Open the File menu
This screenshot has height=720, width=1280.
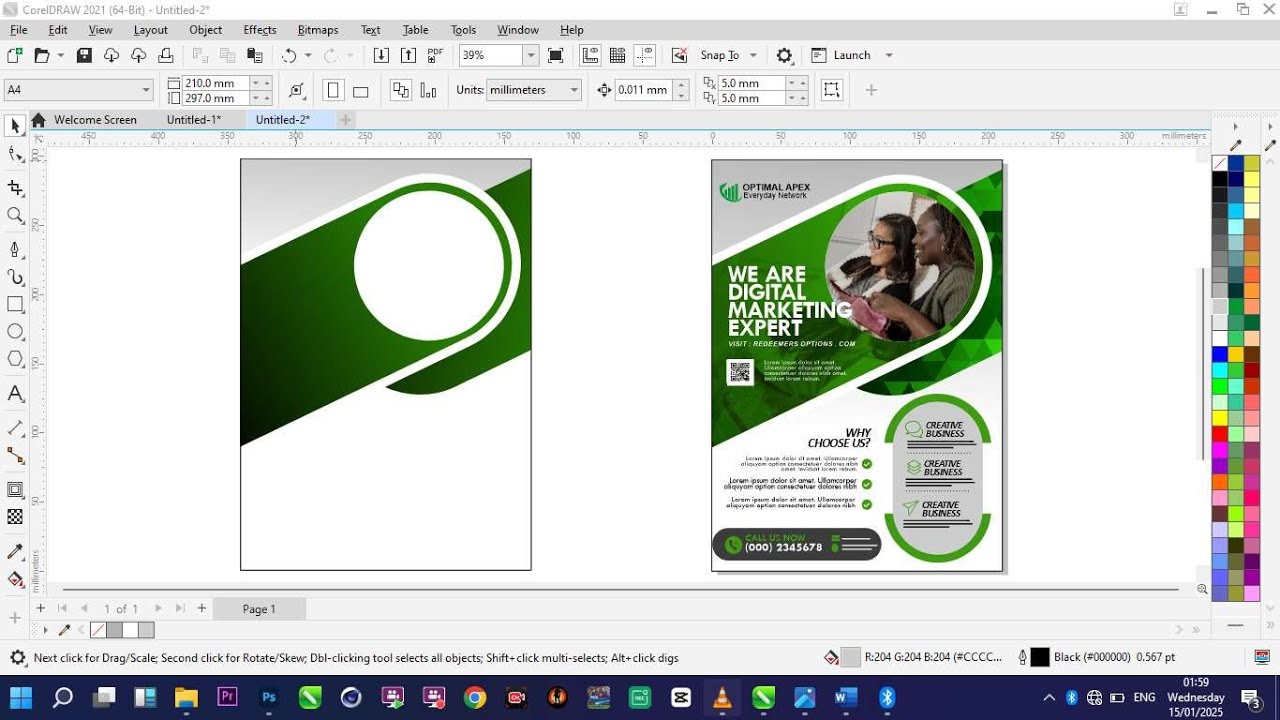pos(18,30)
